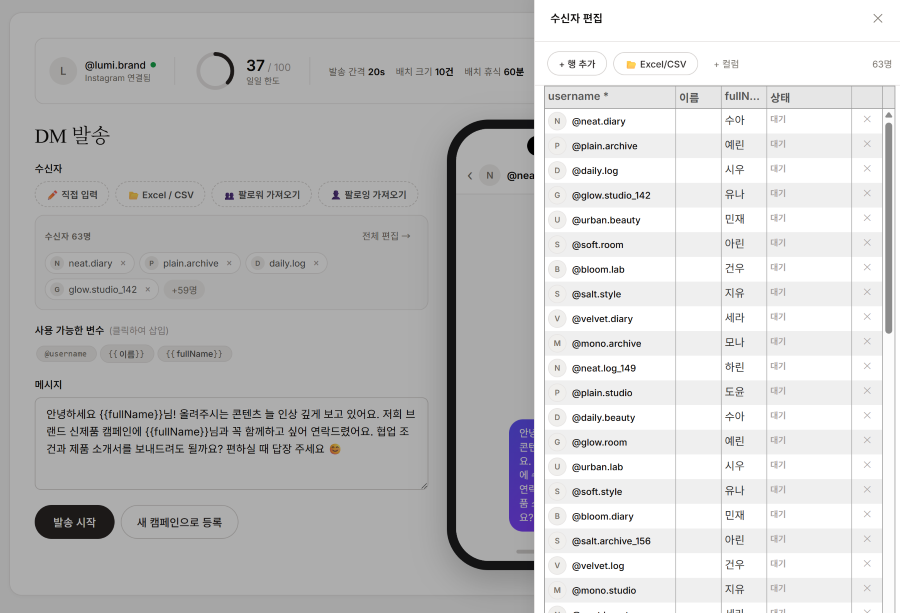Click 팔로워 가져오기
Image resolution: width=900 pixels, height=613 pixels.
(x=262, y=195)
